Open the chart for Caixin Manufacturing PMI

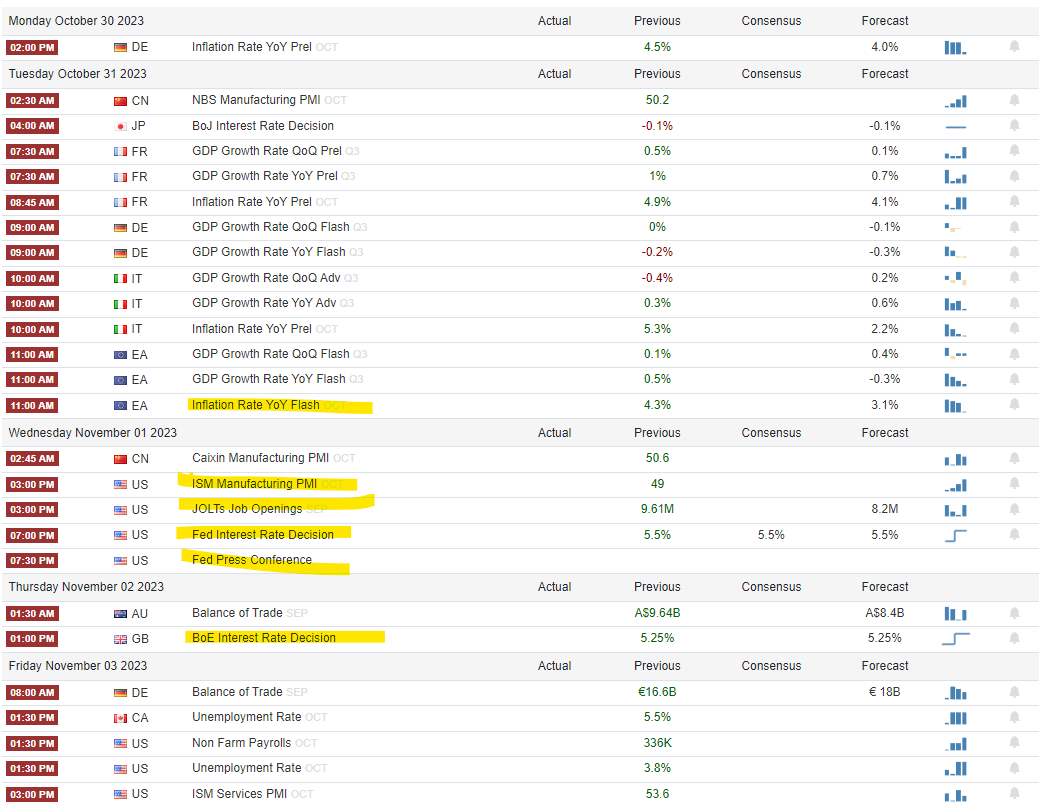pos(955,460)
